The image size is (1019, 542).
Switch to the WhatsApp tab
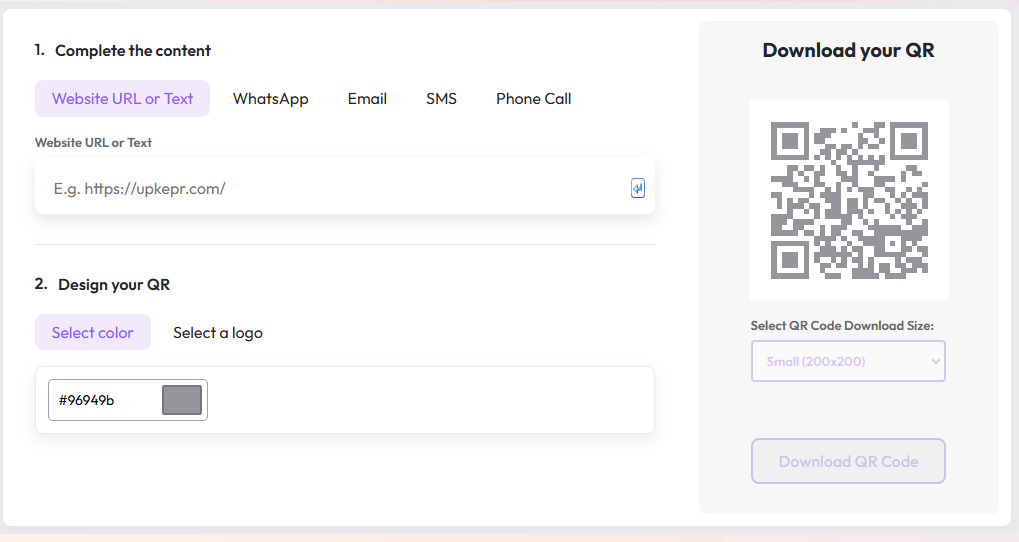pyautogui.click(x=270, y=99)
